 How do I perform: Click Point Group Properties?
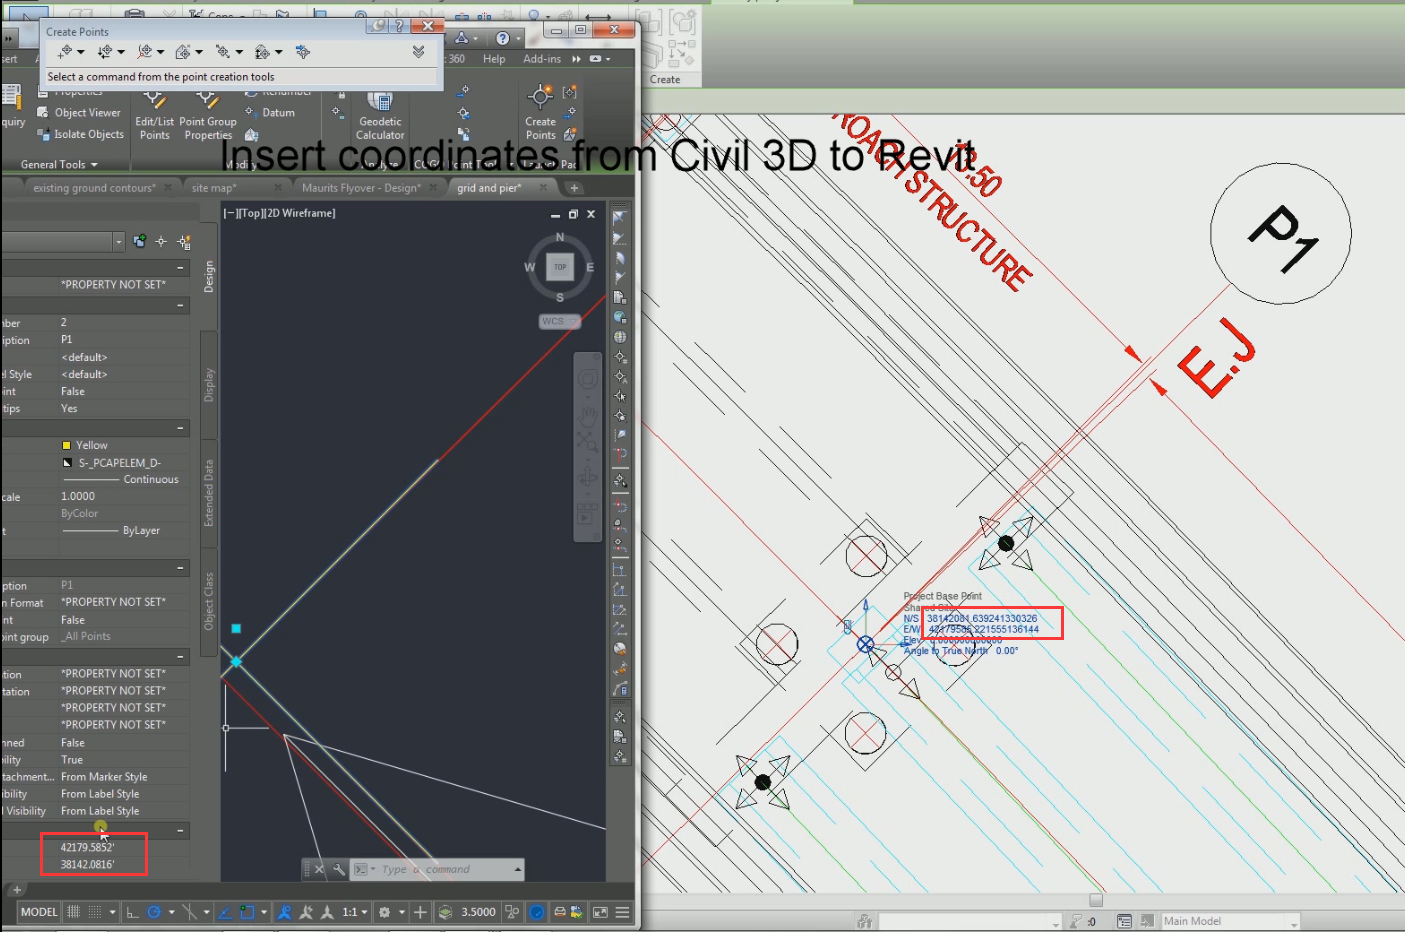click(208, 112)
